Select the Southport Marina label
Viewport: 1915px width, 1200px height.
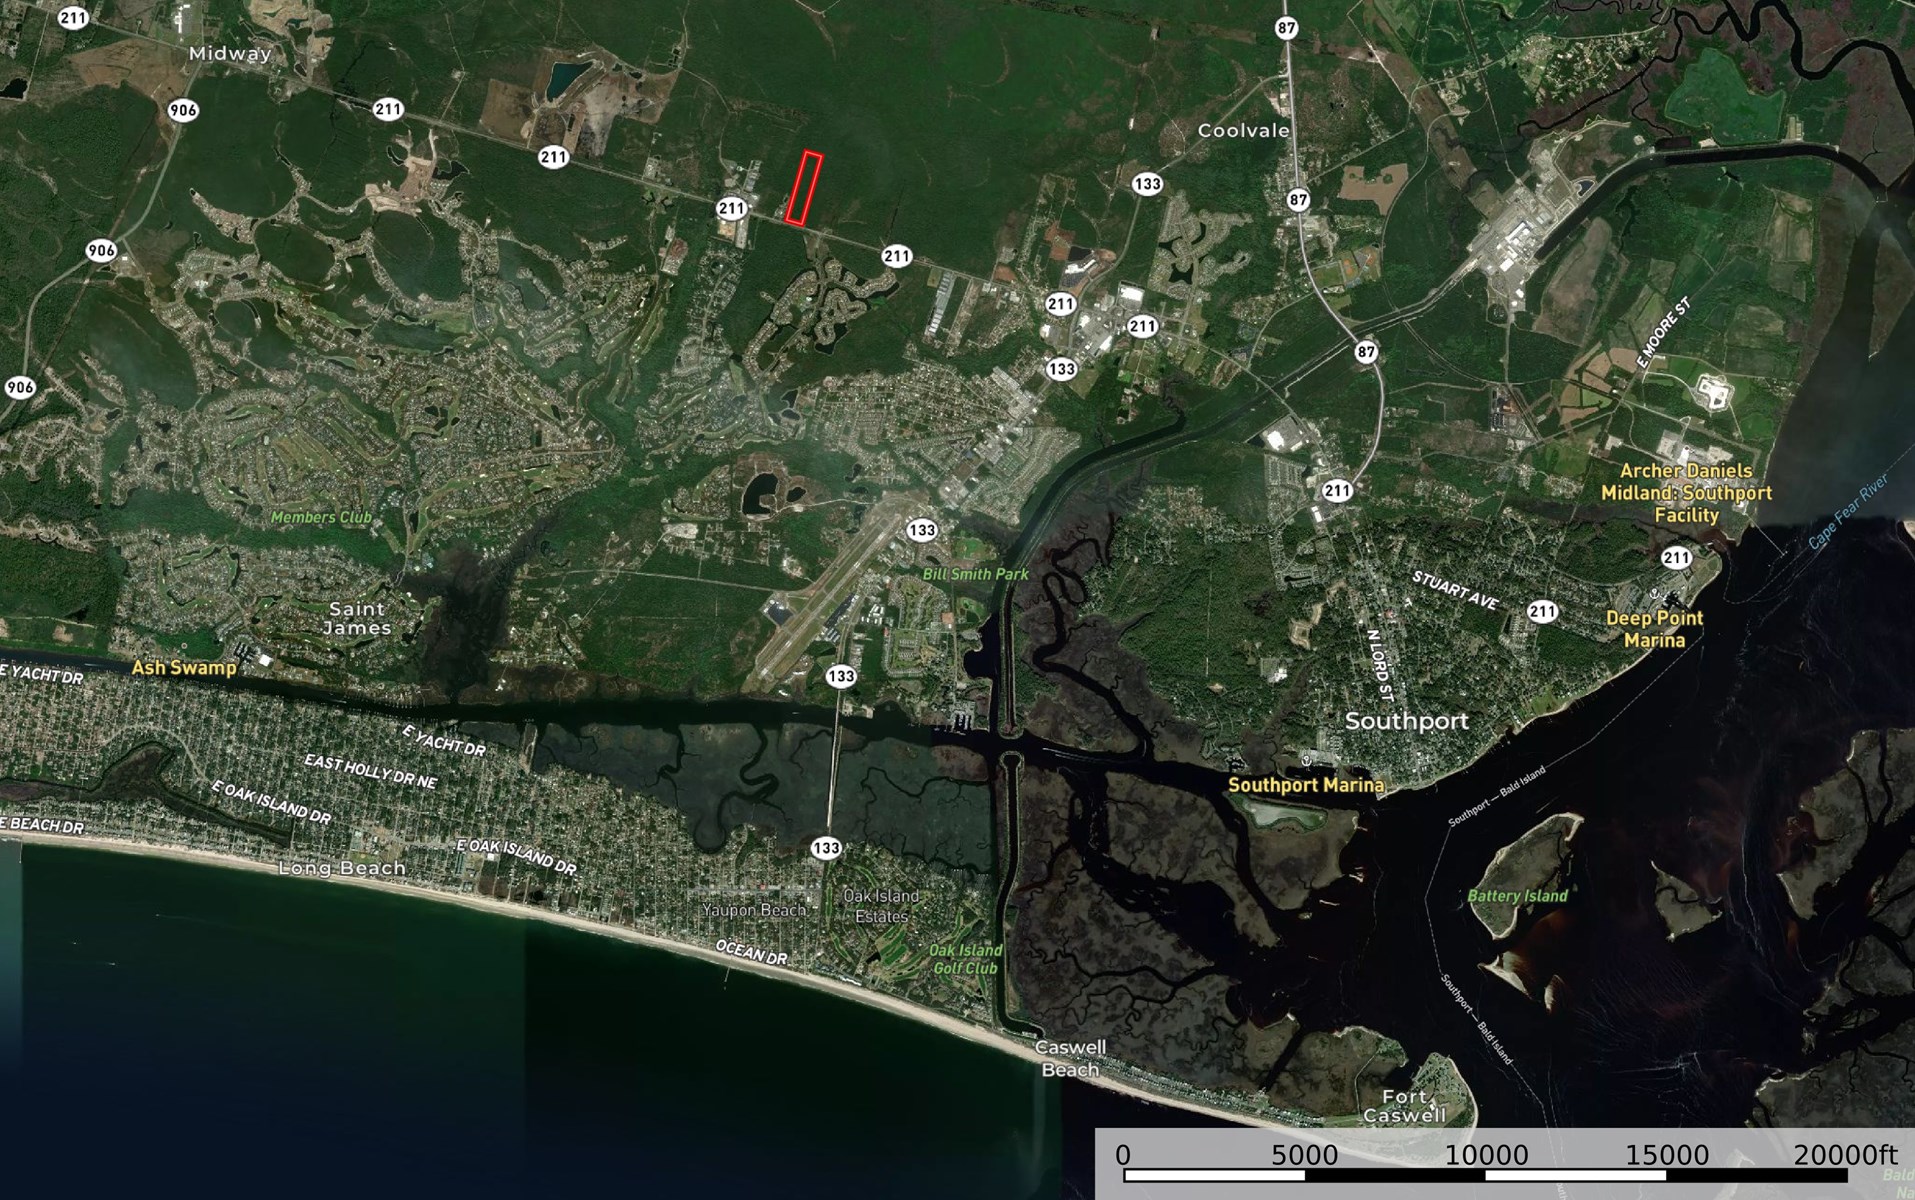tap(1306, 785)
